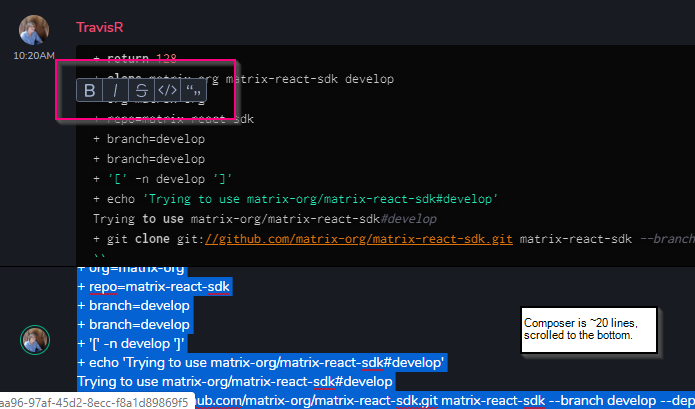Apply quote formatting in the floating toolbar

194,90
